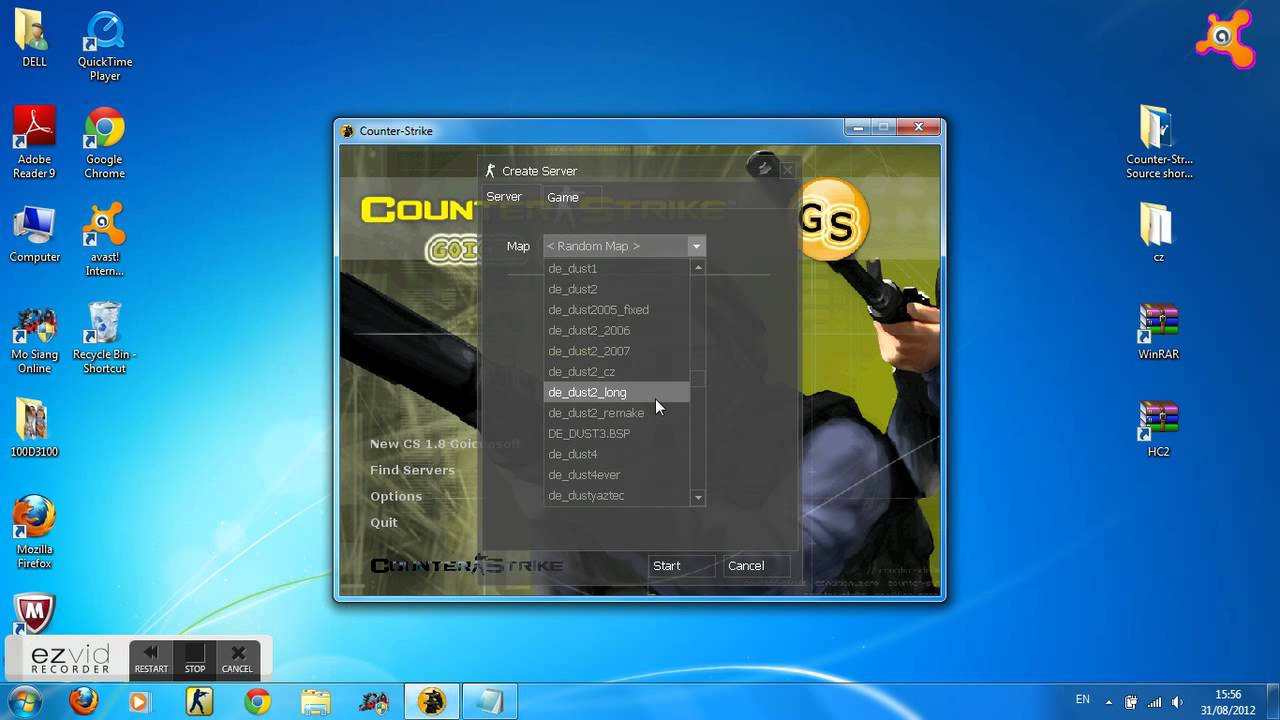This screenshot has width=1280, height=720.
Task: Click Quit in game menu
Action: tap(384, 522)
